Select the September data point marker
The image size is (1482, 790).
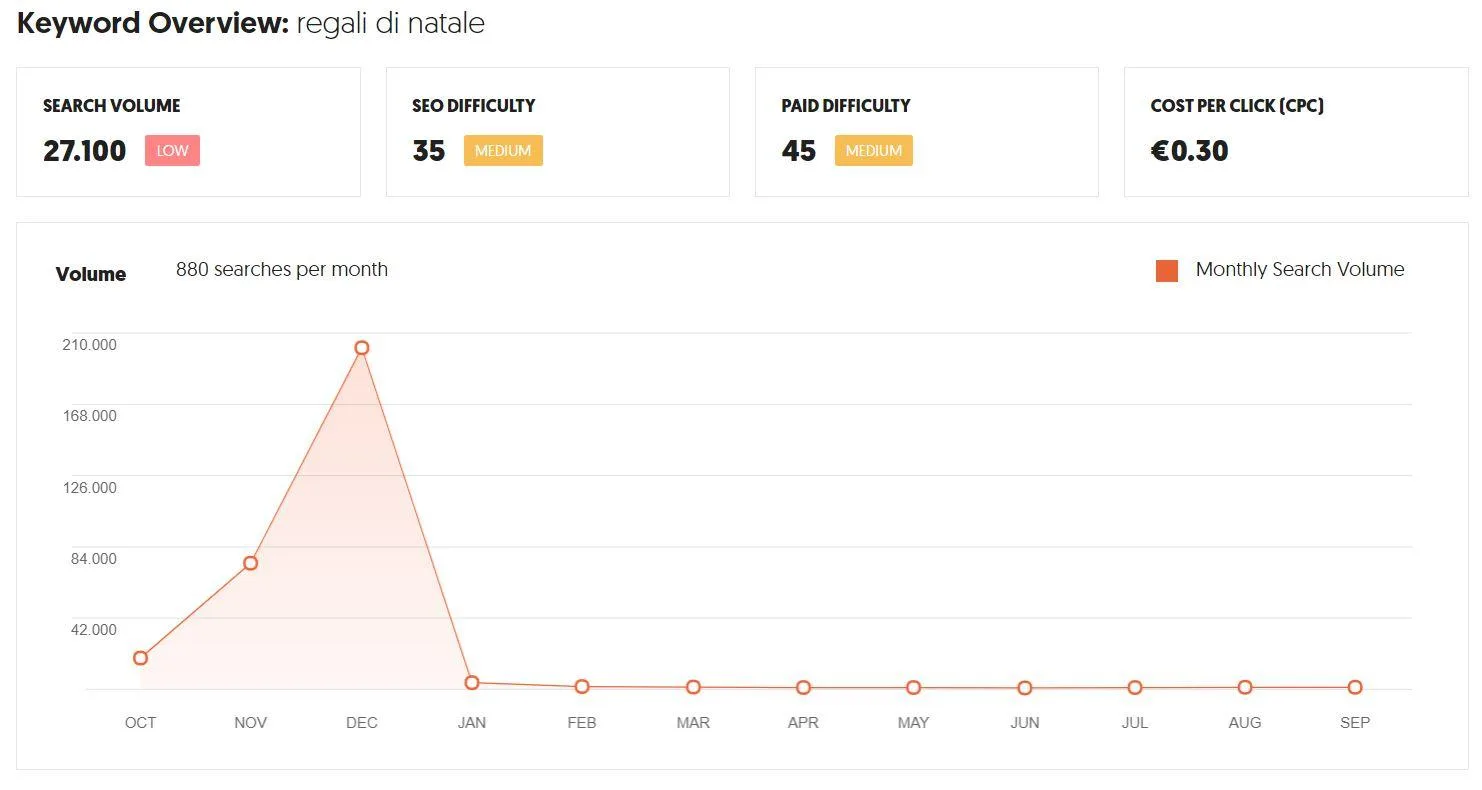click(x=1355, y=687)
